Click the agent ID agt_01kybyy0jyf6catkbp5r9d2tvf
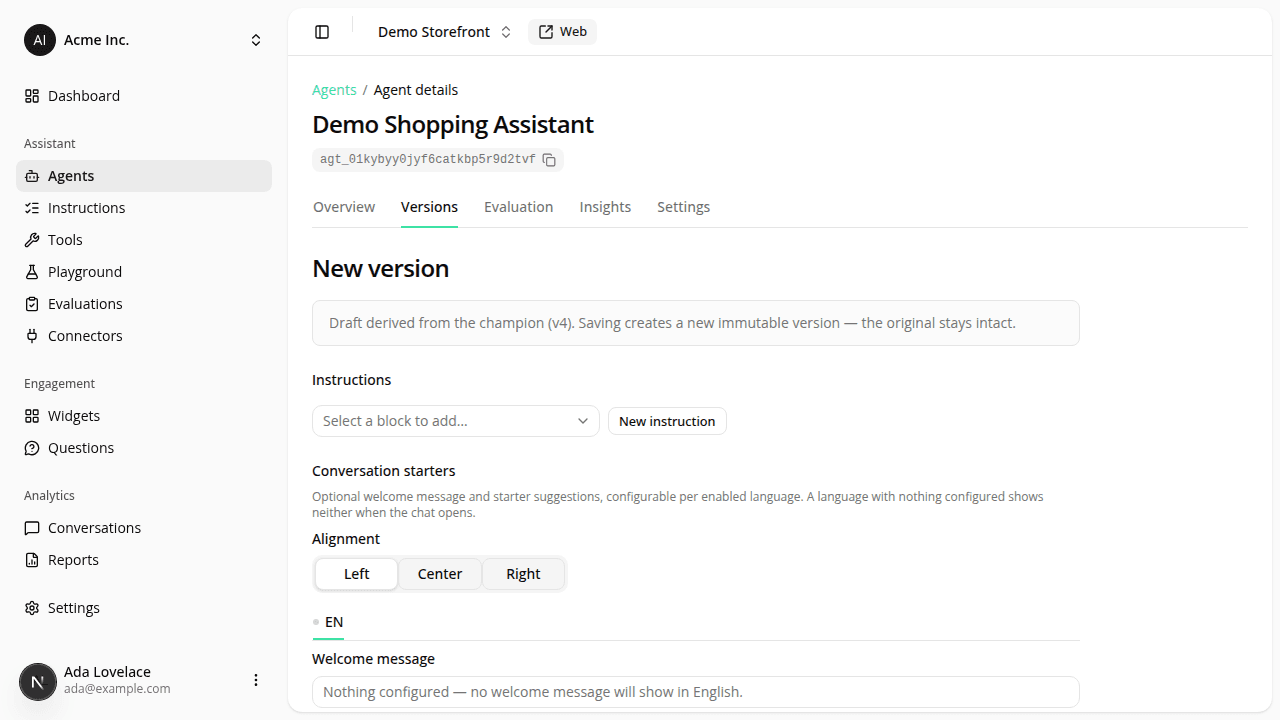Image resolution: width=1280 pixels, height=720 pixels. (428, 159)
